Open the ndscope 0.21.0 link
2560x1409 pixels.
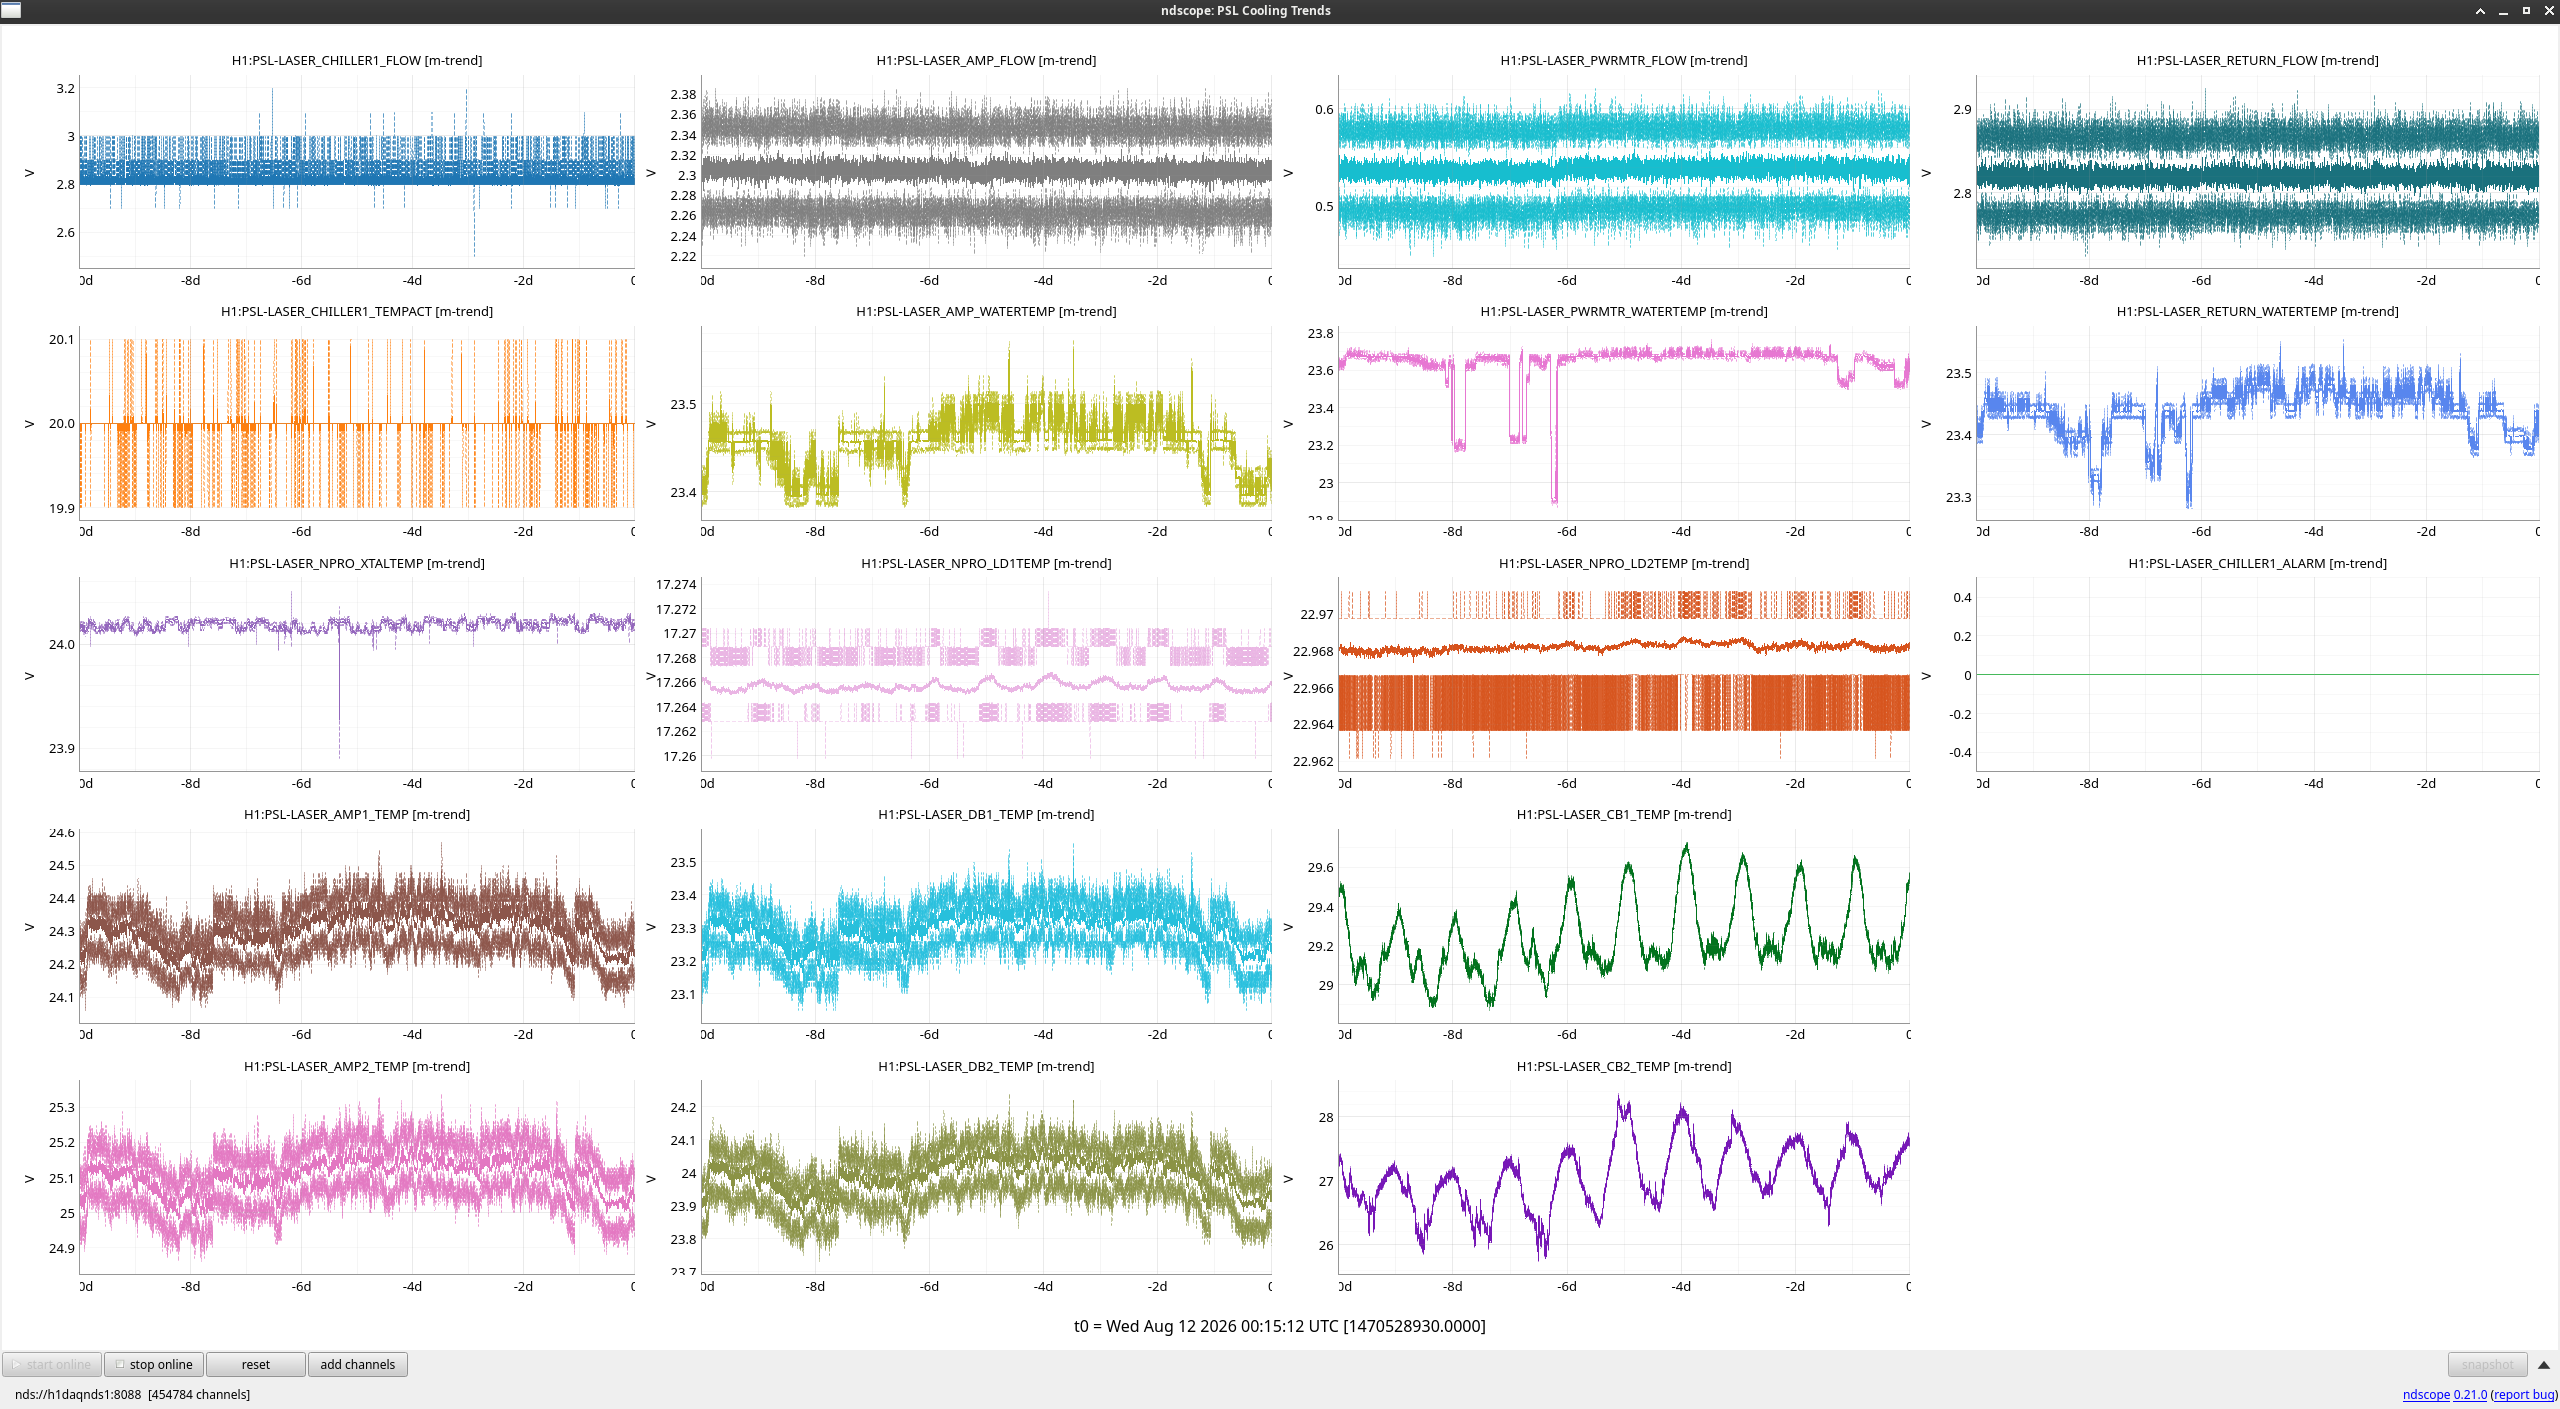(2444, 1394)
